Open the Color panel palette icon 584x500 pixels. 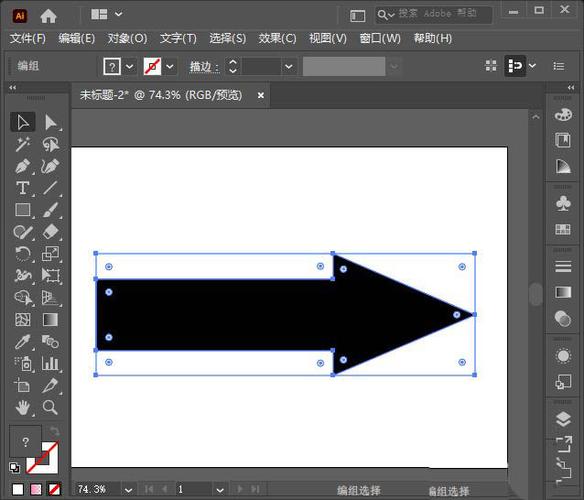pyautogui.click(x=563, y=115)
